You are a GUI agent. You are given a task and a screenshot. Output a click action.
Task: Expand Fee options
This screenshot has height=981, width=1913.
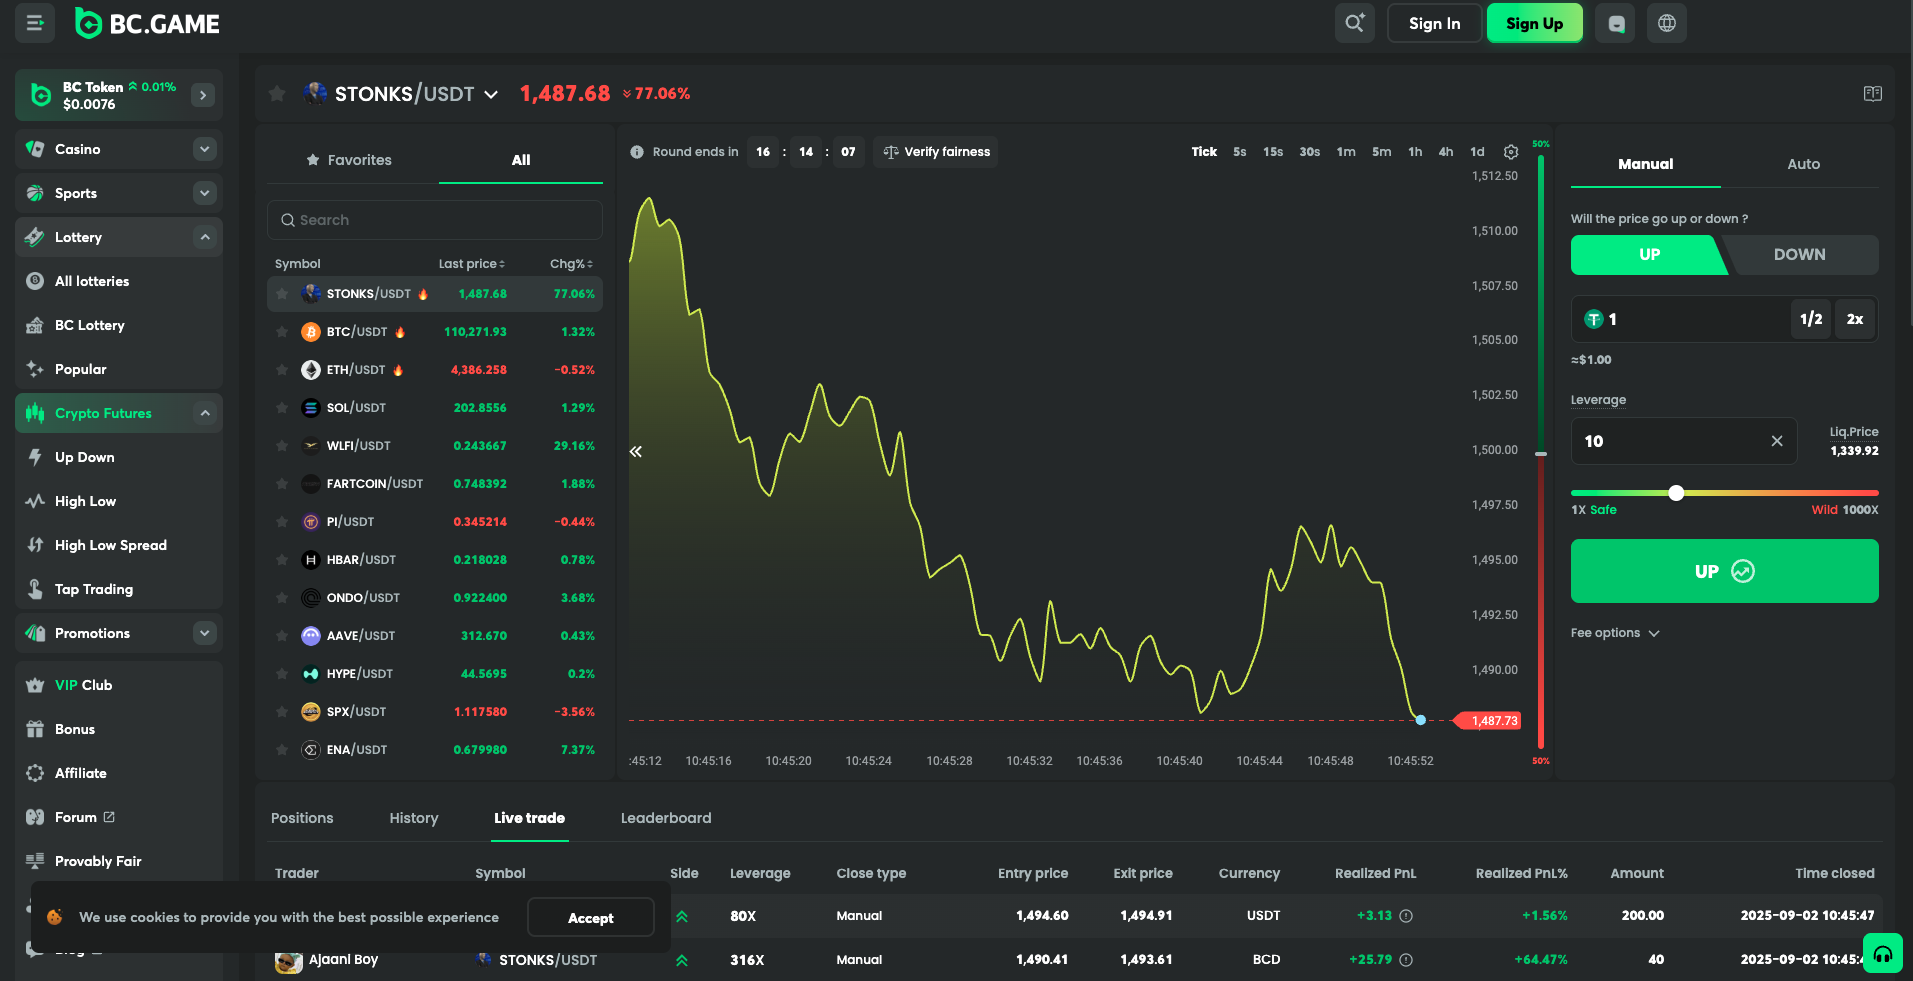pyautogui.click(x=1615, y=633)
